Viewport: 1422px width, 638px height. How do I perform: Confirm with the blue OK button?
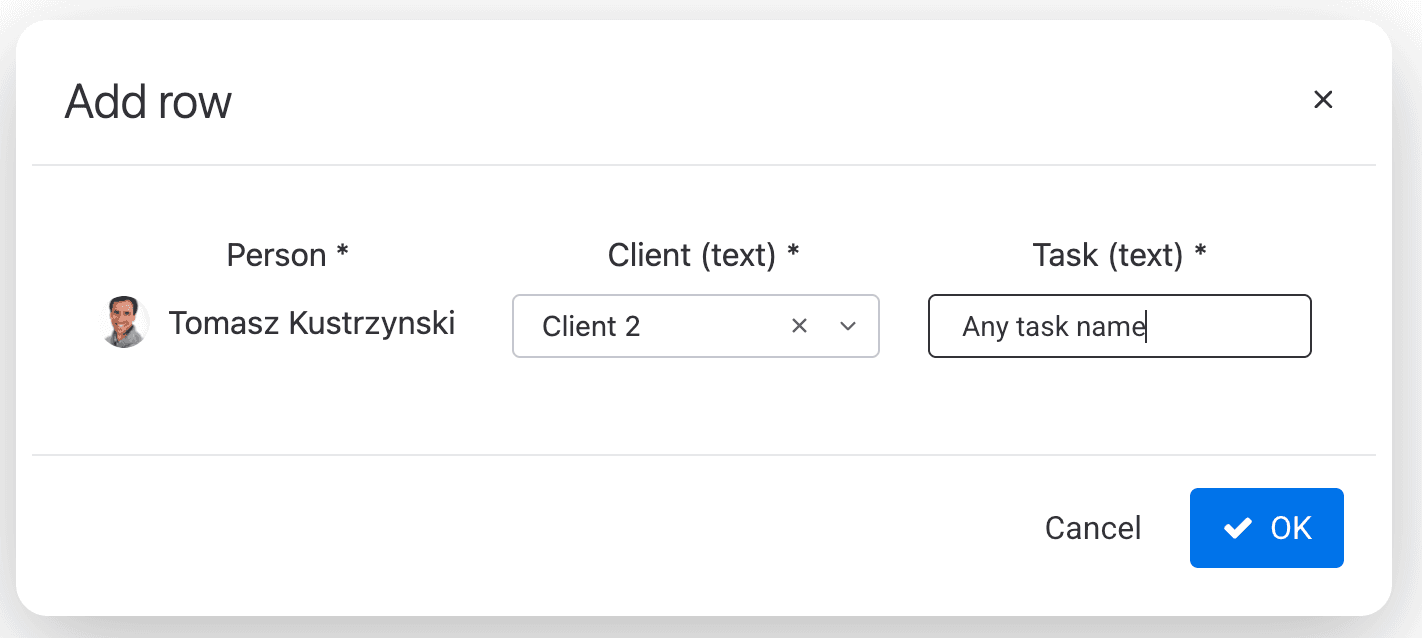tap(1266, 528)
